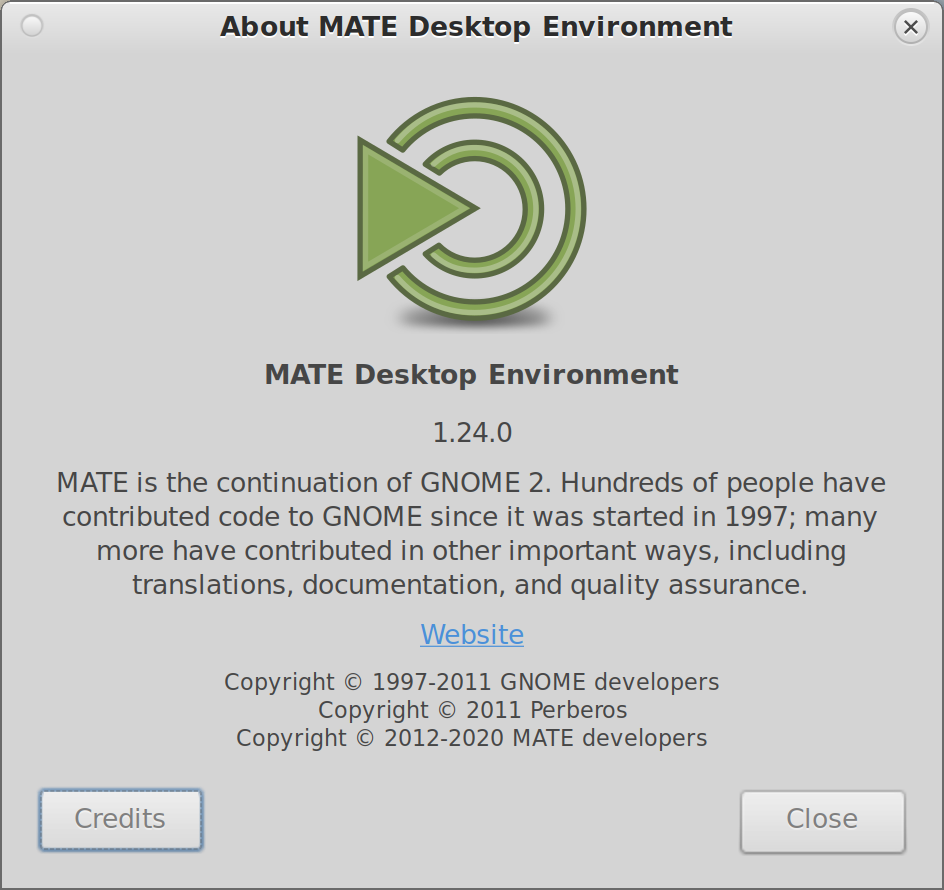944x890 pixels.
Task: Click the GNOME developers copyright line
Action: (472, 682)
